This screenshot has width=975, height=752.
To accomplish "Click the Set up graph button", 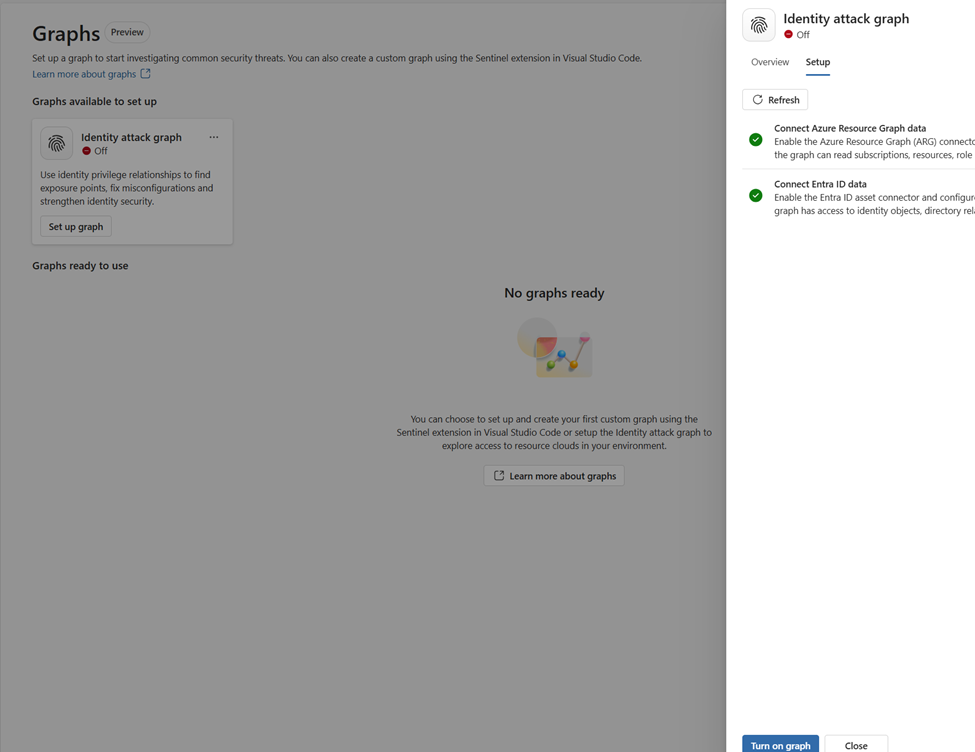I will point(76,226).
